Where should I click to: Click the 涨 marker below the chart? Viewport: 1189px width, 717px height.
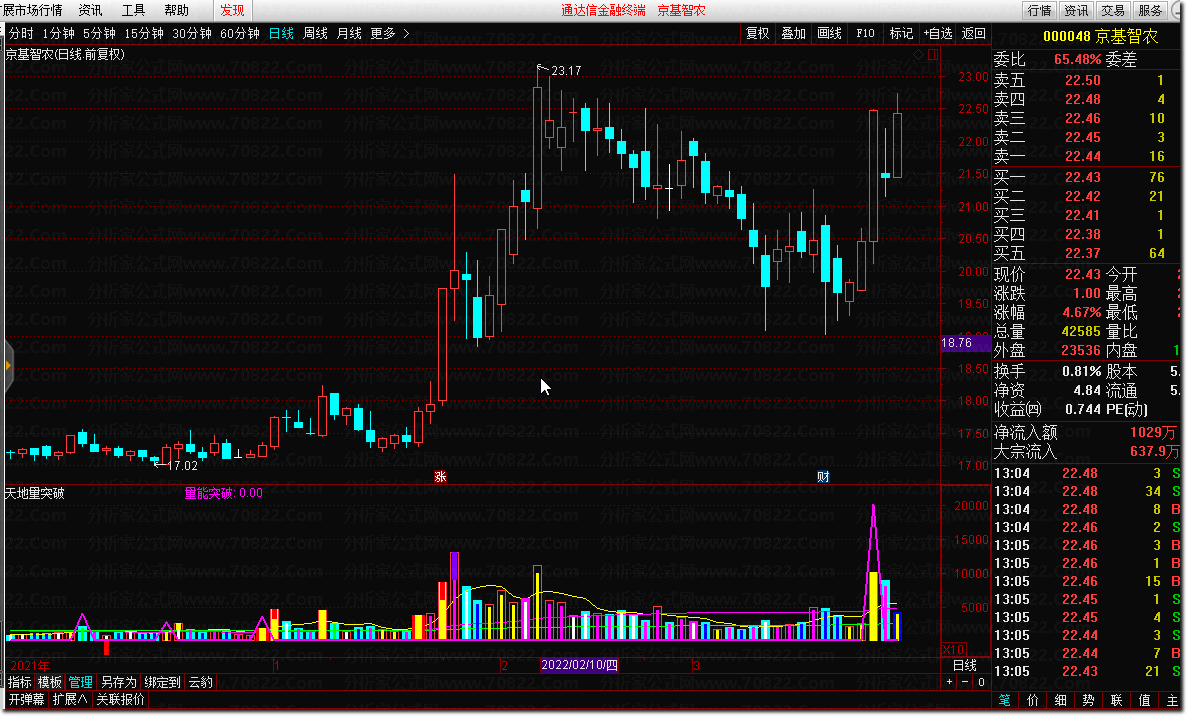click(440, 477)
